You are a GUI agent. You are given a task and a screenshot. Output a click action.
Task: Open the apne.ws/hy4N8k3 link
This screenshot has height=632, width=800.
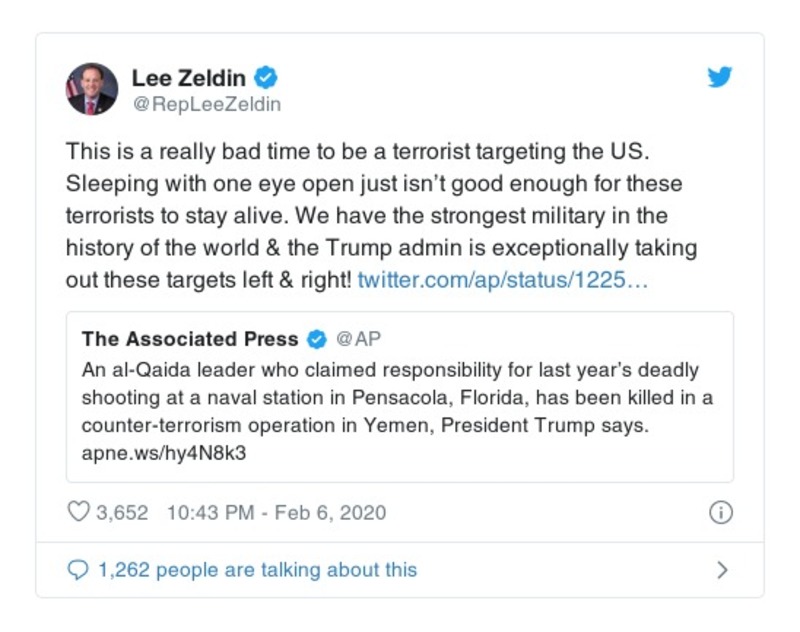[x=164, y=452]
